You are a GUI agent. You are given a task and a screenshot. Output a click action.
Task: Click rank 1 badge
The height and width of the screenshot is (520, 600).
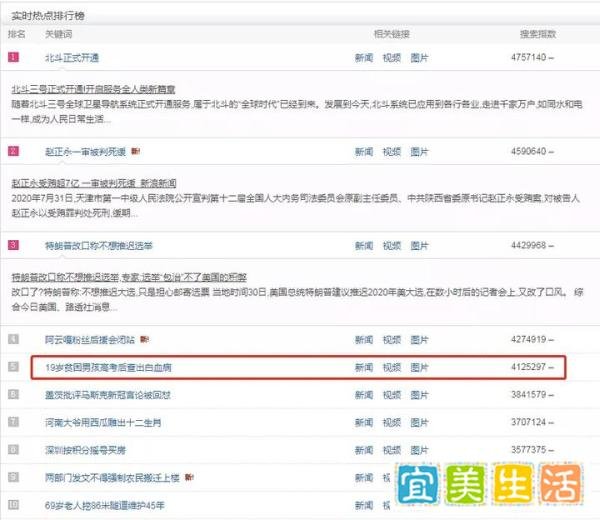click(x=13, y=57)
